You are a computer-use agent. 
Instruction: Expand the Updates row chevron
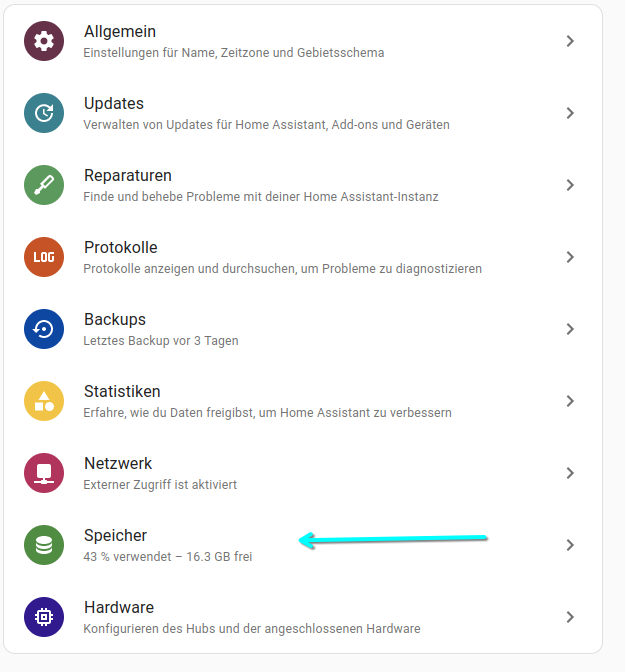(x=570, y=113)
